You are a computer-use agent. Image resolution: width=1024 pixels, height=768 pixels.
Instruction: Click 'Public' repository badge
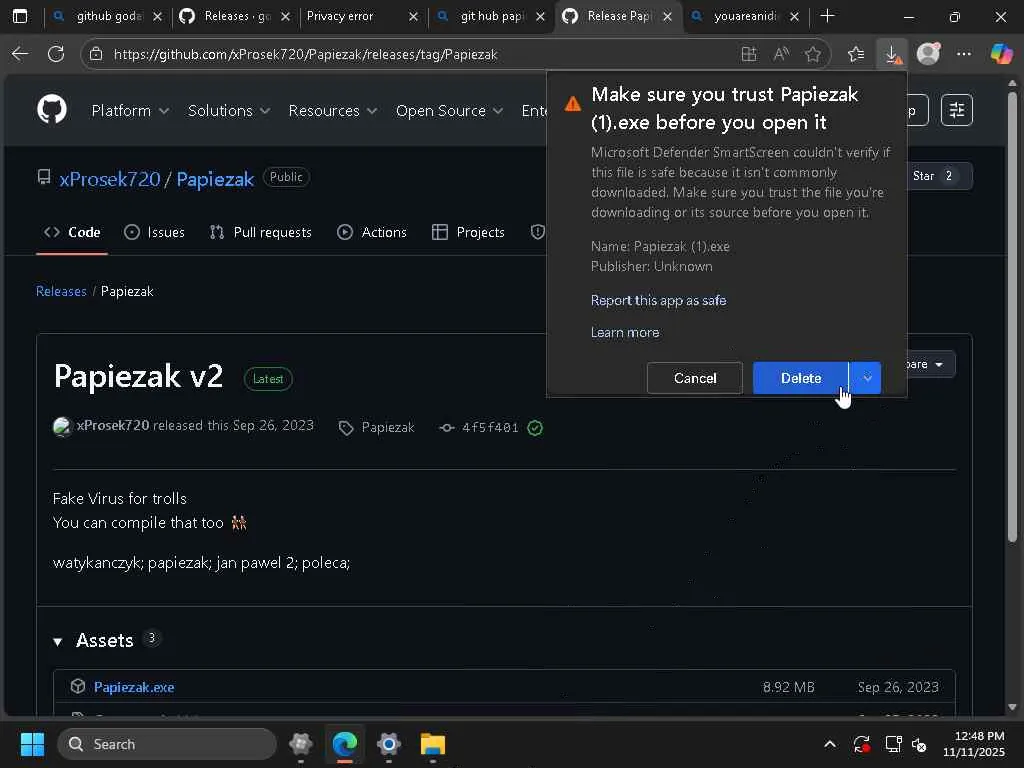coord(286,177)
